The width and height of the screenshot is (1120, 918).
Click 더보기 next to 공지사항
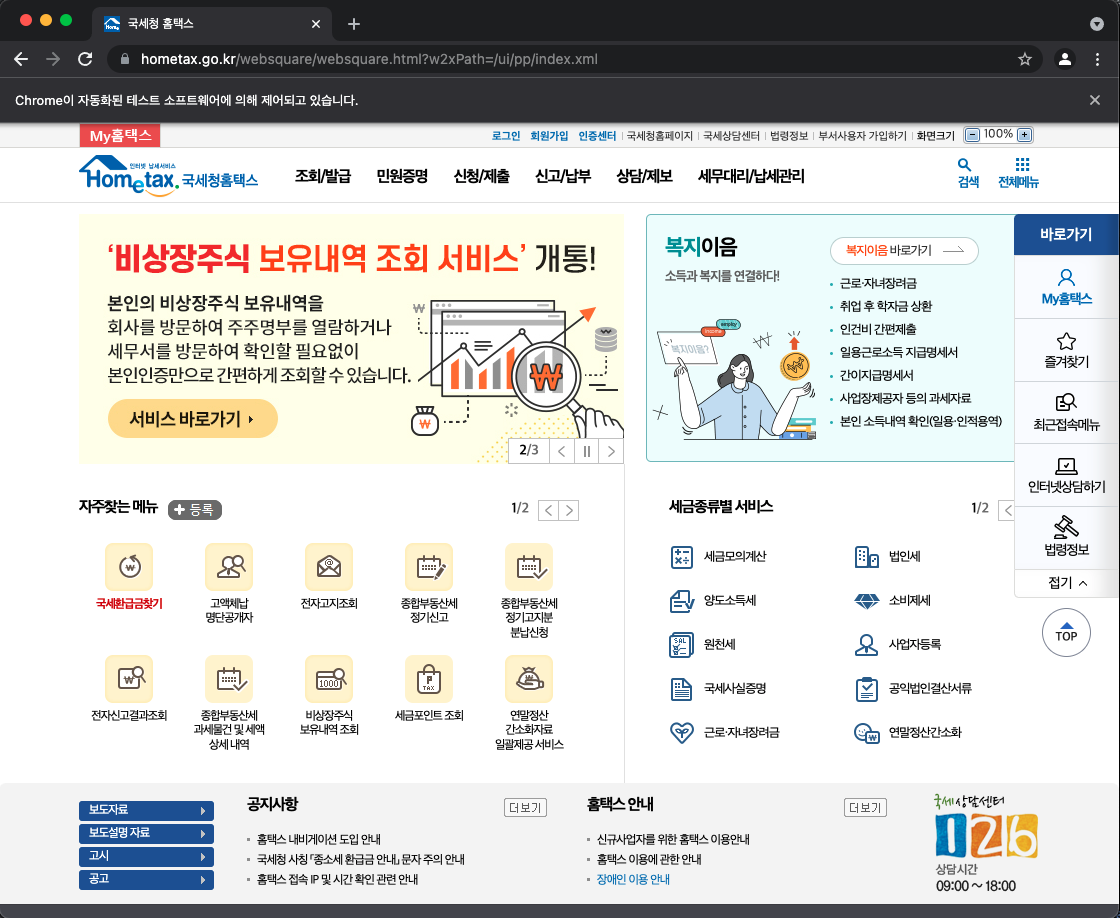pos(525,808)
